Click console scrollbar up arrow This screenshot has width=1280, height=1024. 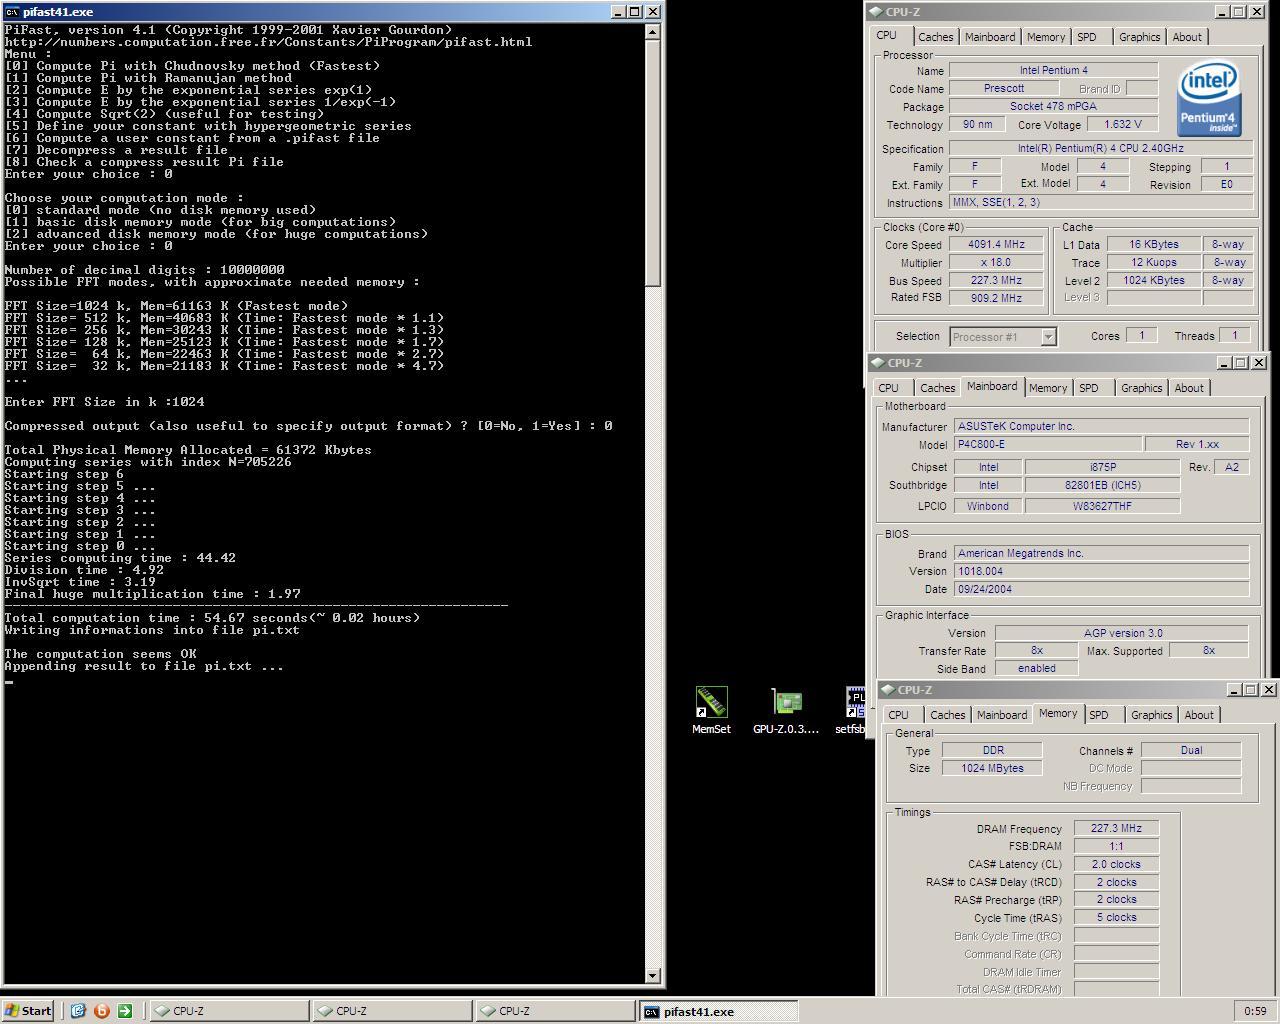click(x=652, y=32)
